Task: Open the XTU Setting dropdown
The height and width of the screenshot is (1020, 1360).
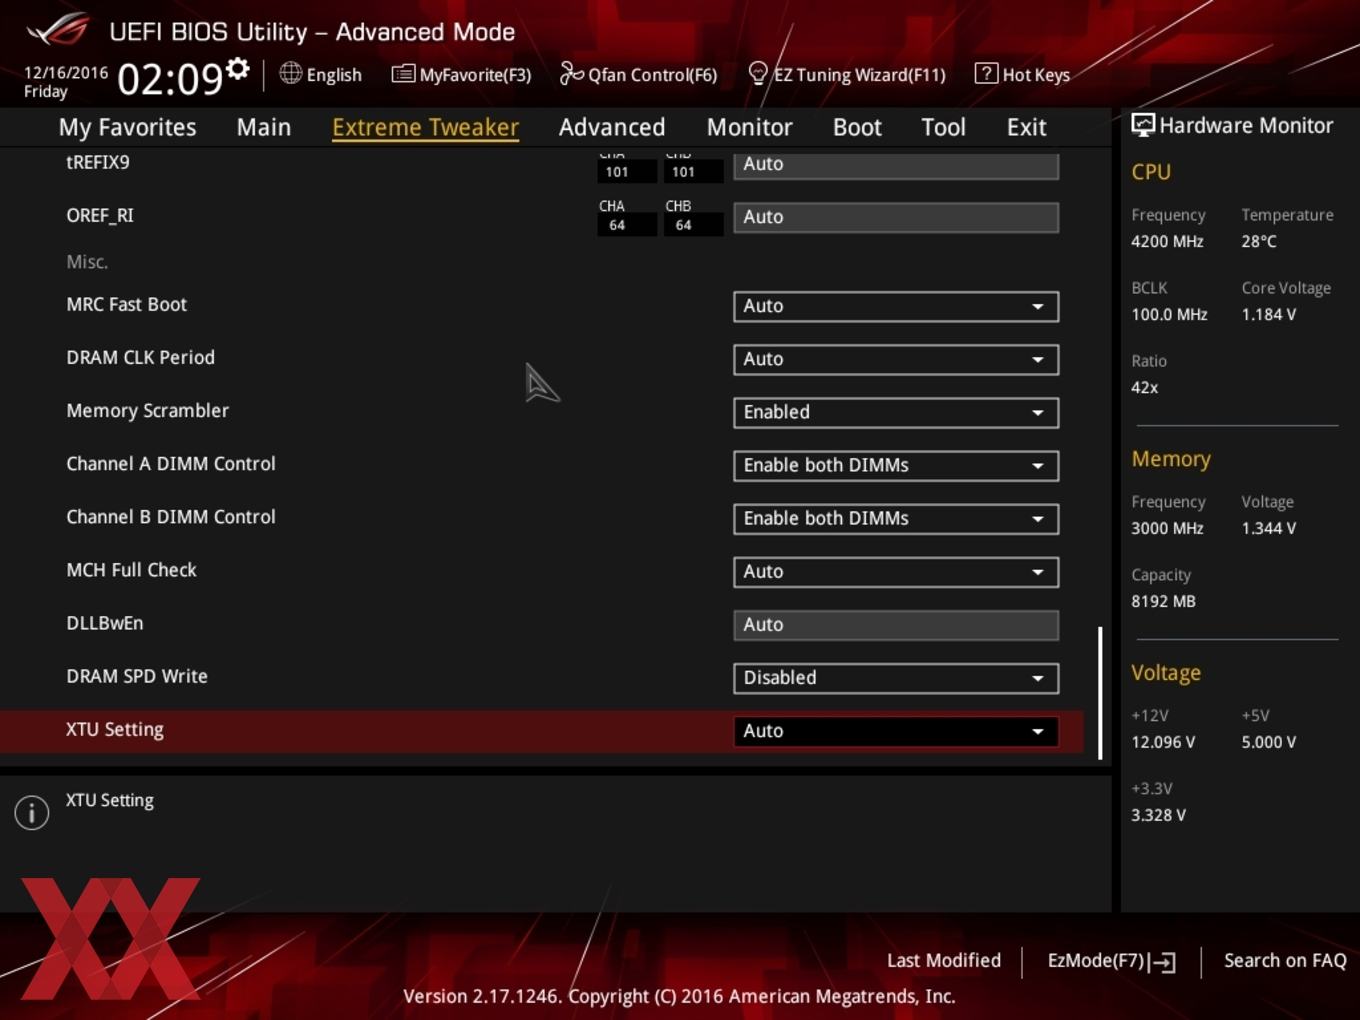Action: coord(895,731)
